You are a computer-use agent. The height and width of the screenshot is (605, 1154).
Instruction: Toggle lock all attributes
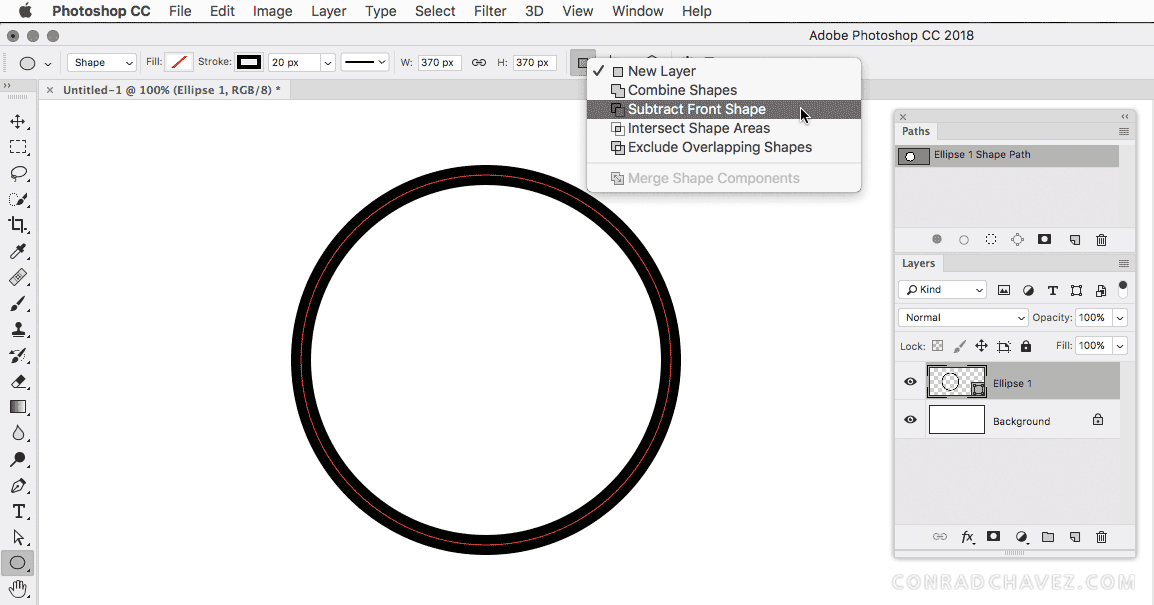tap(1026, 345)
